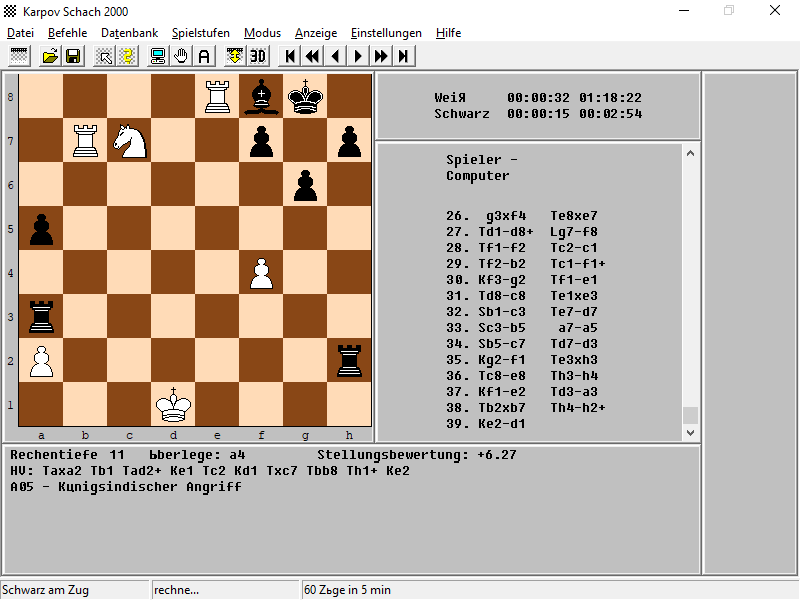Click move Te3xh3 in the list
This screenshot has height=600, width=800.
point(574,360)
